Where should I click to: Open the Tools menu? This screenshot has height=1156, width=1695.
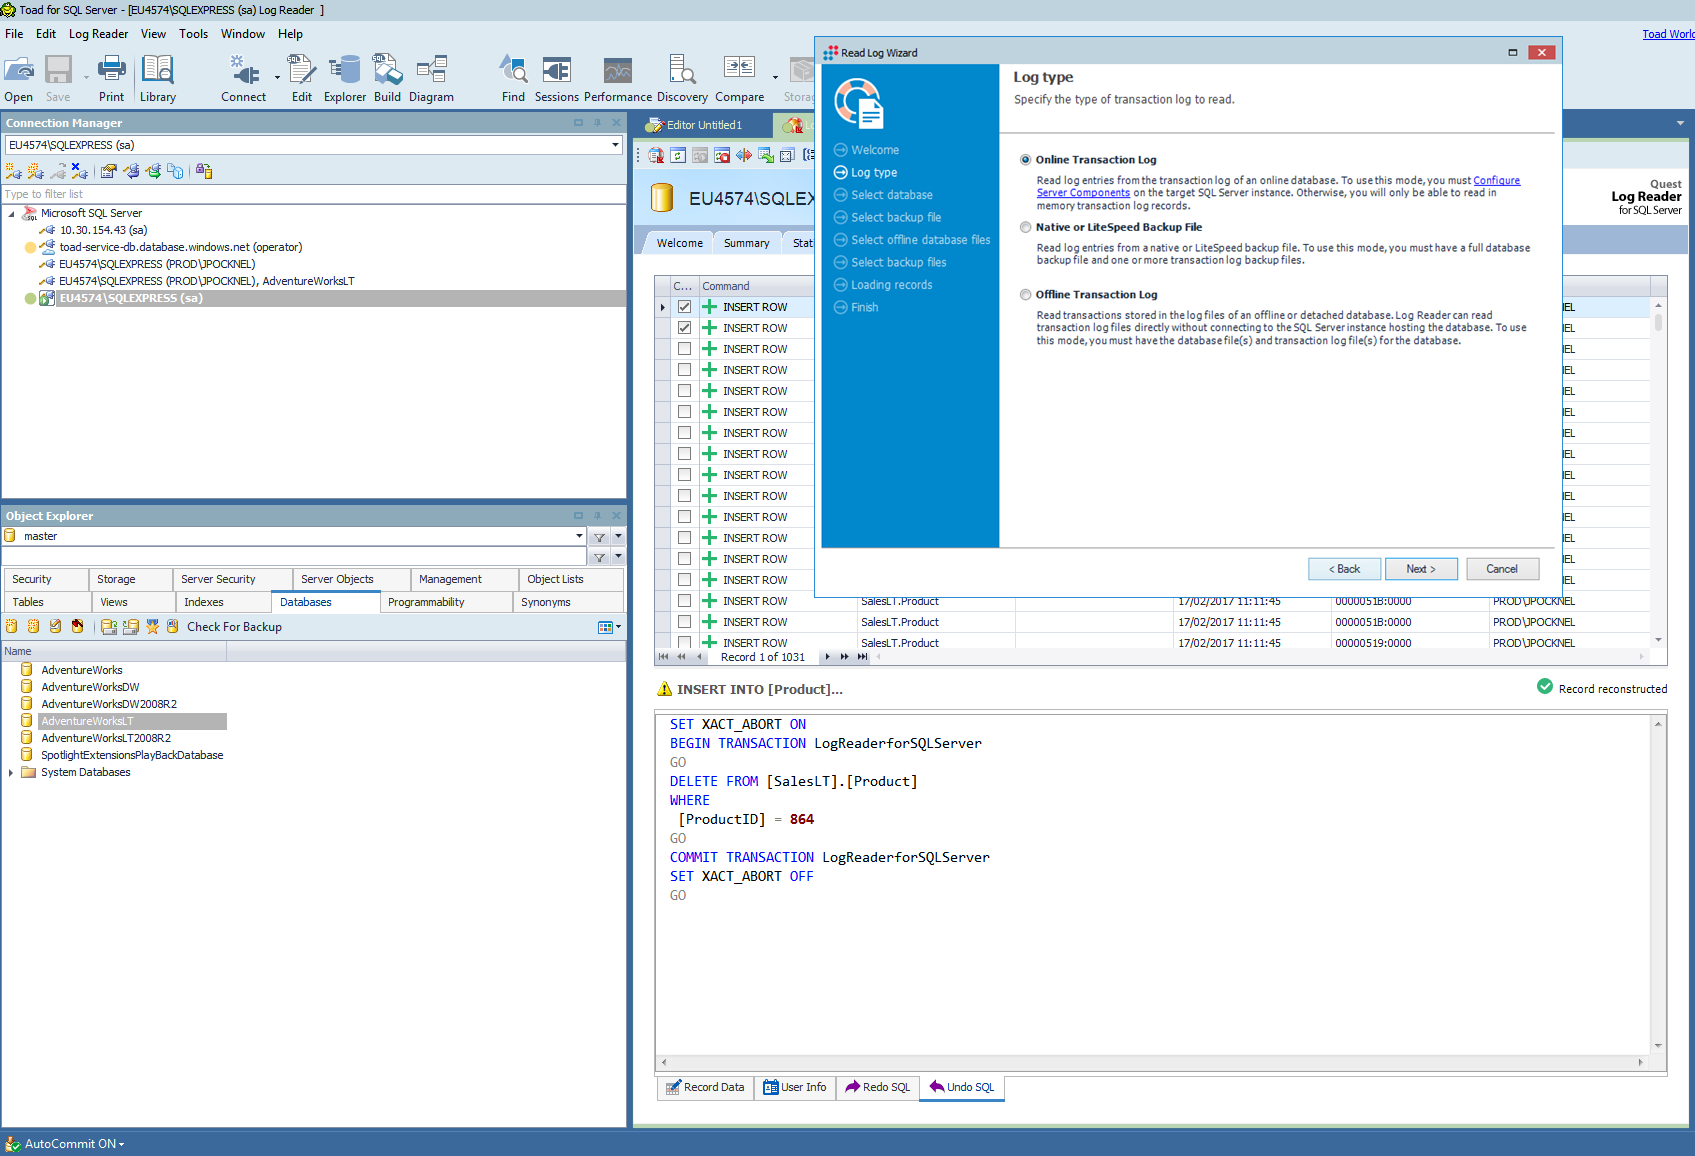click(193, 34)
